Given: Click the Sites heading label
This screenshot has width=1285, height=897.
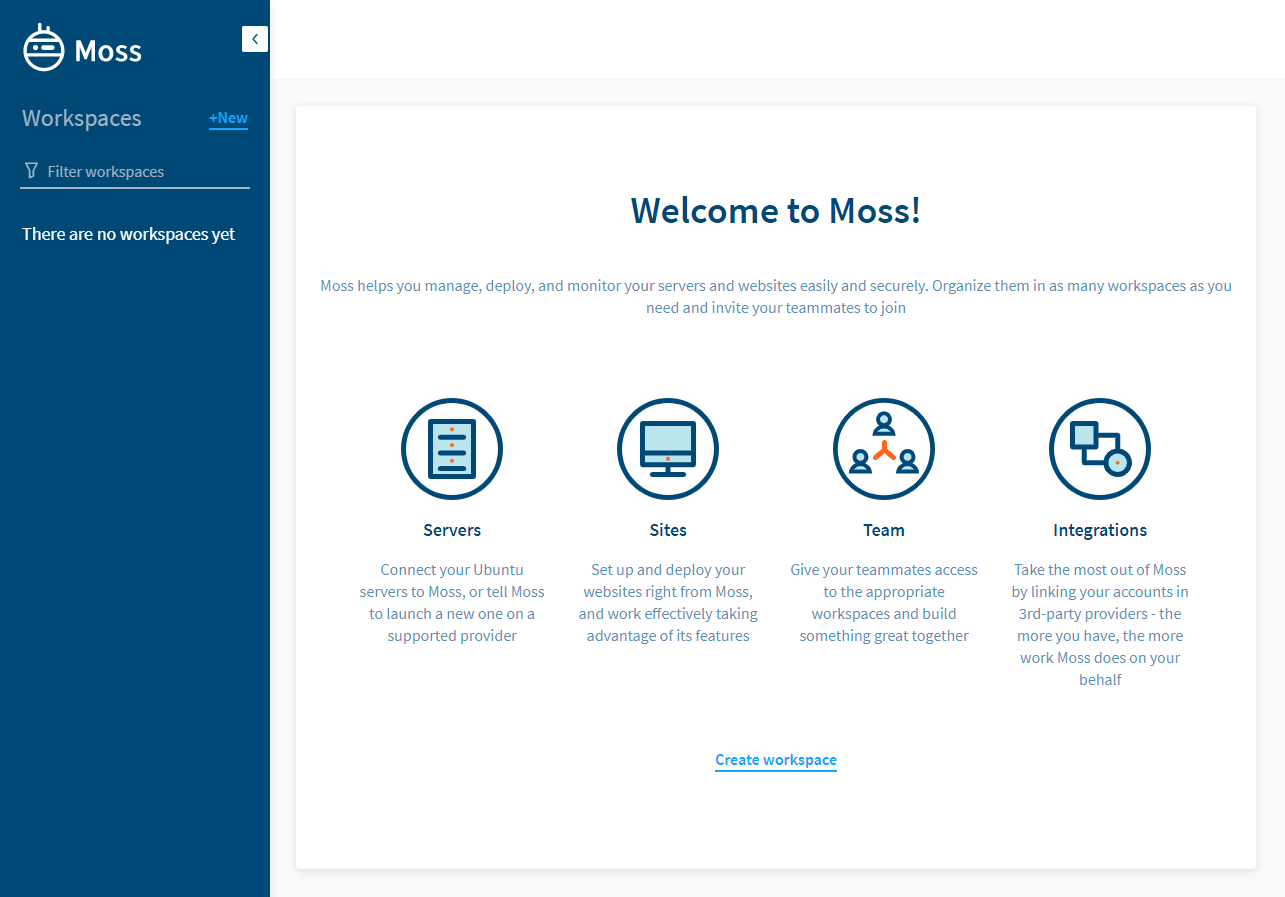Looking at the screenshot, I should [668, 530].
